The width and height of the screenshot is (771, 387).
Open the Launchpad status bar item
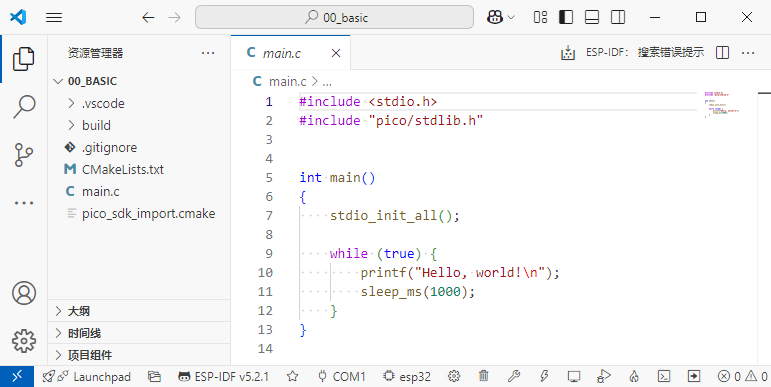point(87,377)
